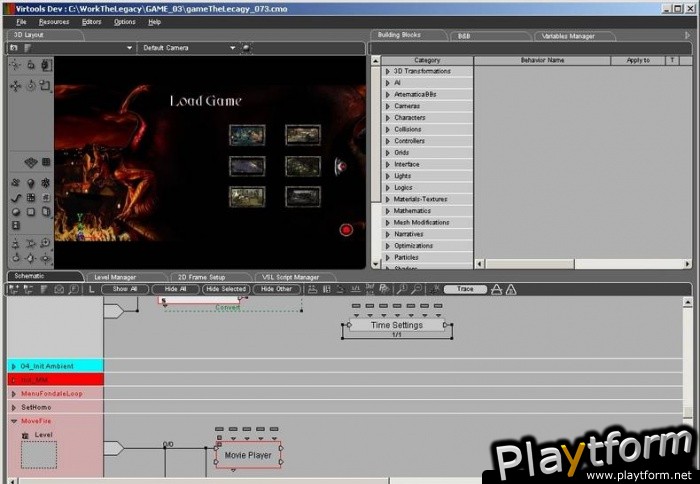Click the snapshot camera icon above the viewport

pyautogui.click(x=14, y=48)
